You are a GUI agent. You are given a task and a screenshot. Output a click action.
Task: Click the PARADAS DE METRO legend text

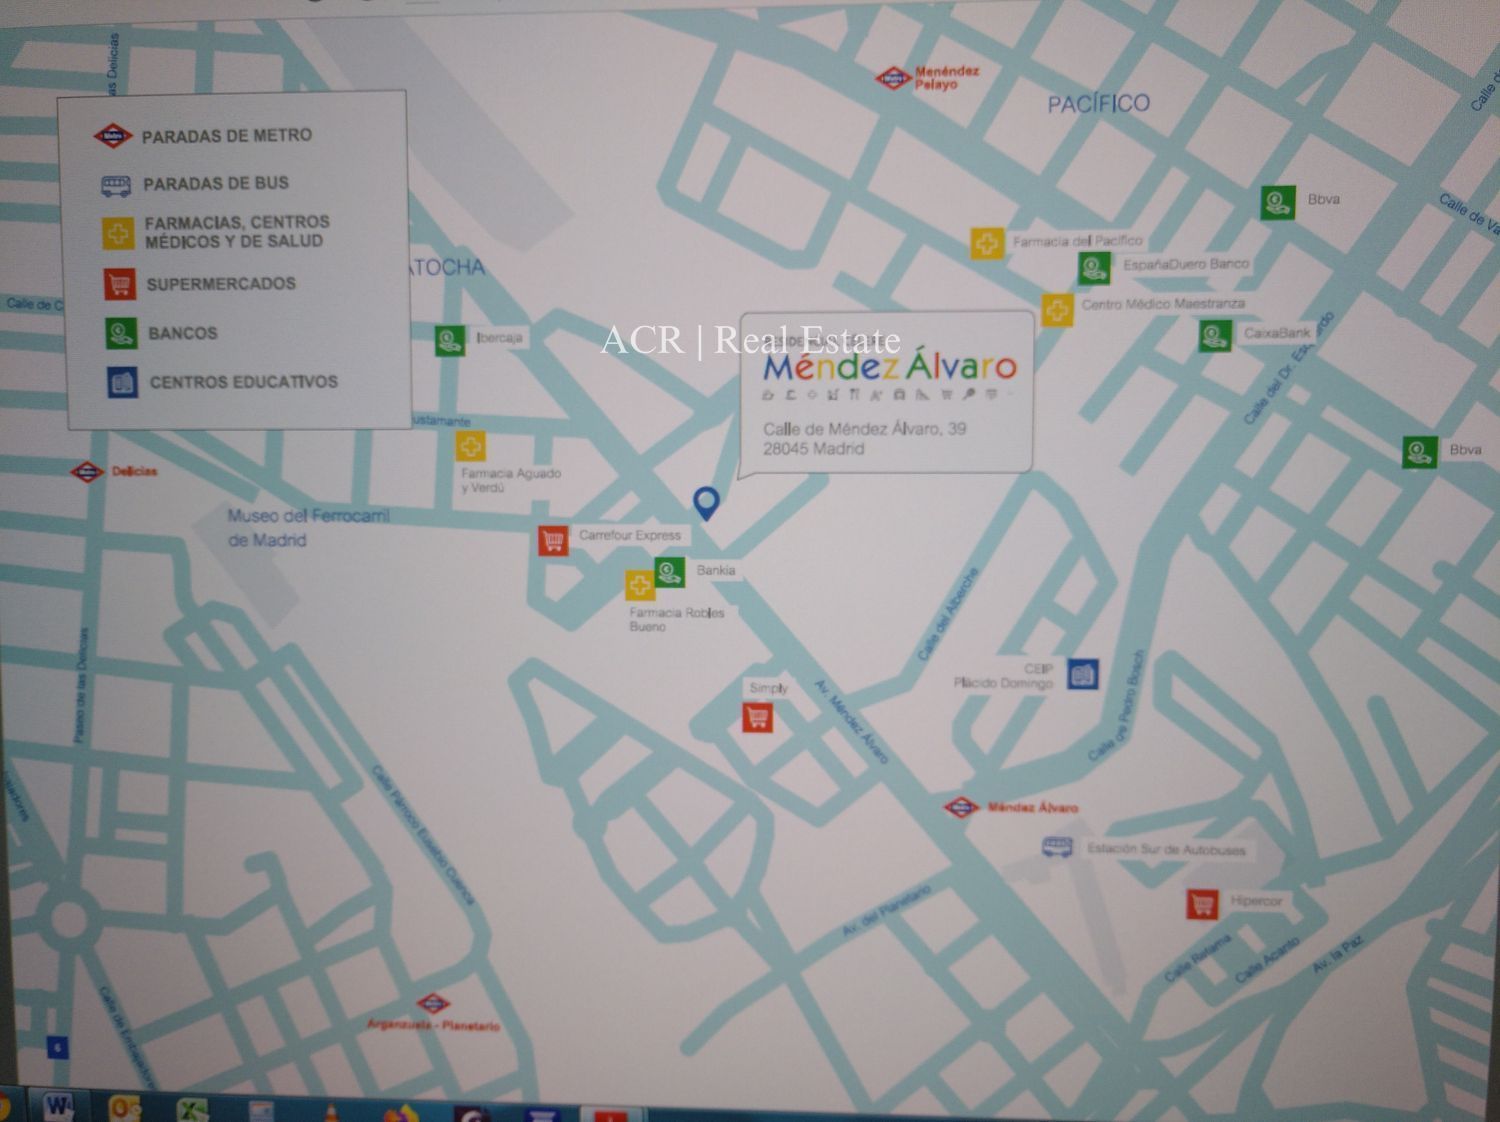pos(227,136)
